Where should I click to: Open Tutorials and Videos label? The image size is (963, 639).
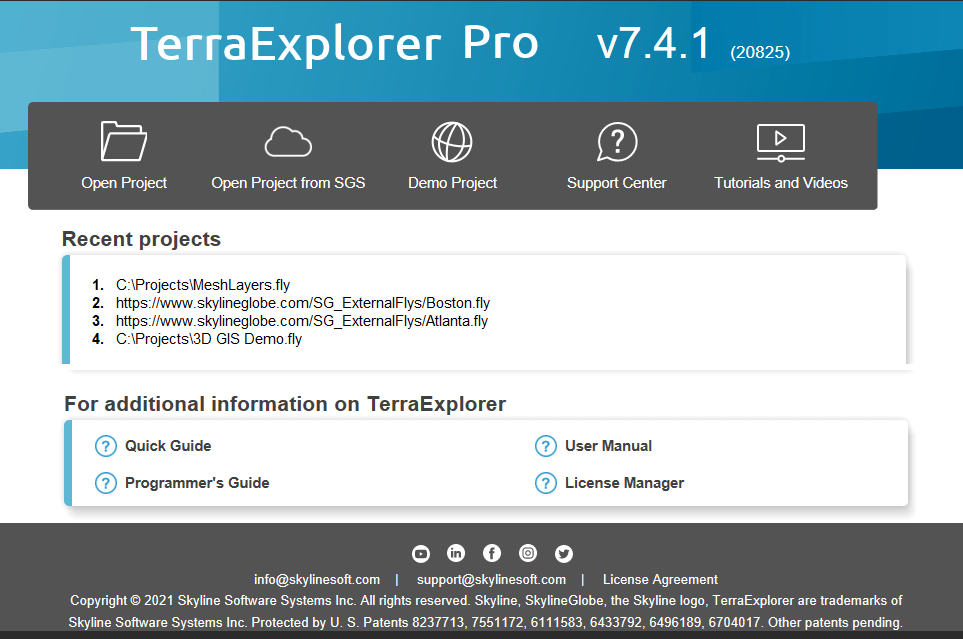[781, 183]
